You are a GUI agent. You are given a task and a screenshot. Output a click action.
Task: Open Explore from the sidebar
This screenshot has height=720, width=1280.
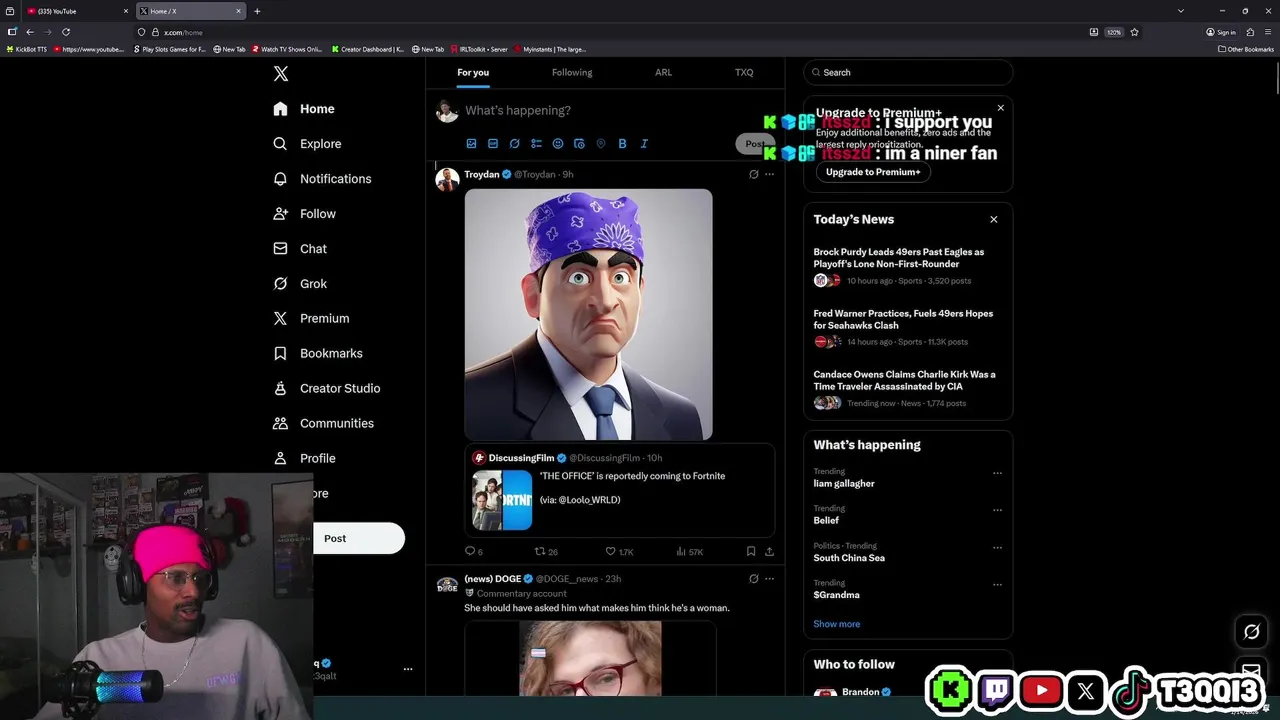coord(307,144)
